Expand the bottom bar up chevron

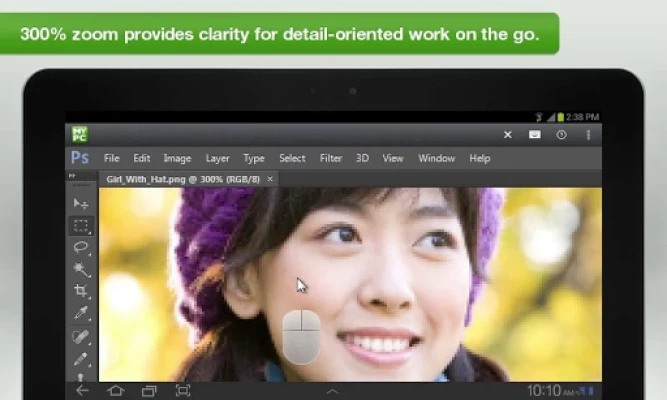coord(333,390)
